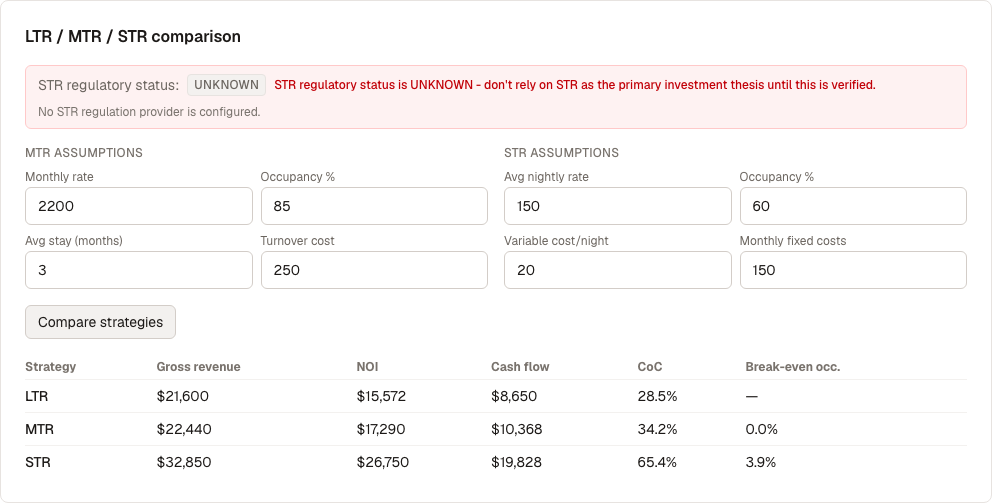992x503 pixels.
Task: Click MTR cash flow $10,368
Action: [516, 430]
